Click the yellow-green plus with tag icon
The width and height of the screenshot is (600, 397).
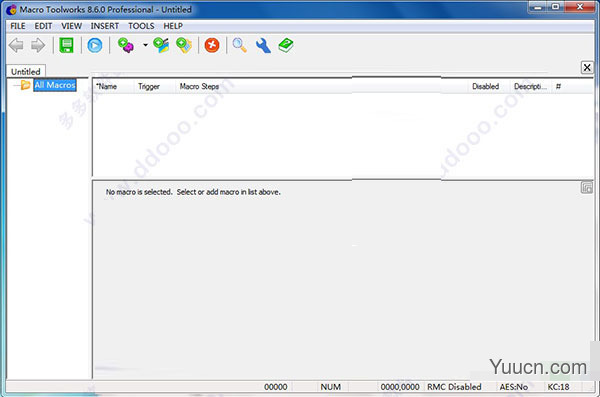[184, 45]
